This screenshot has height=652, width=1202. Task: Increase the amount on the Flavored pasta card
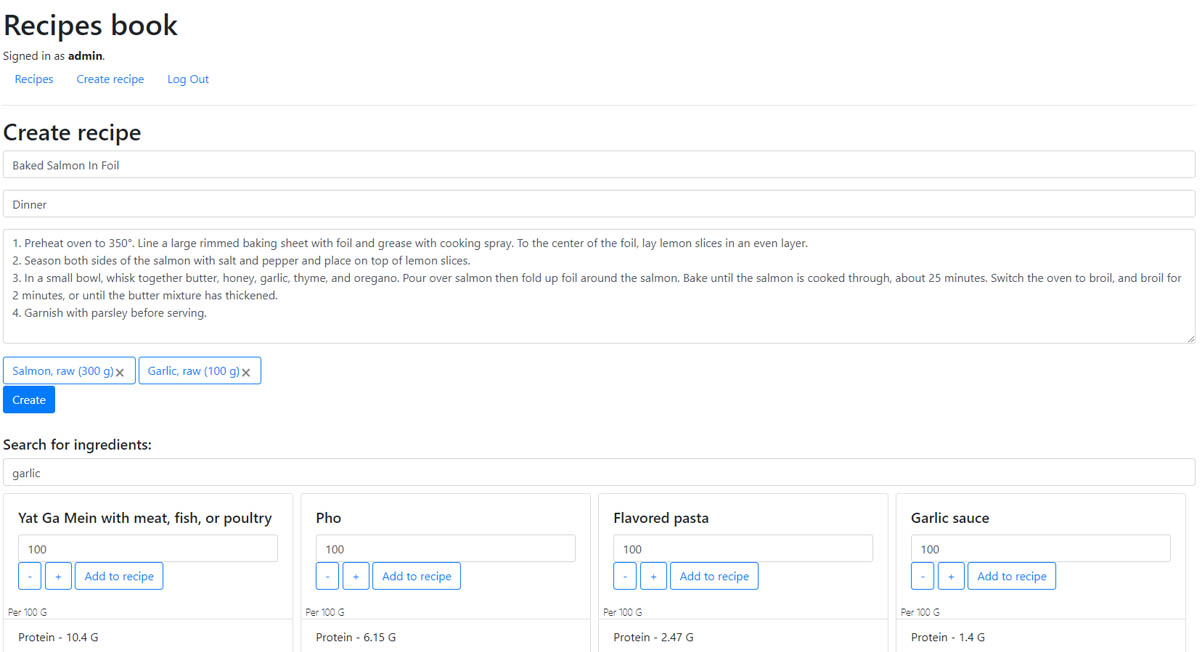(653, 576)
